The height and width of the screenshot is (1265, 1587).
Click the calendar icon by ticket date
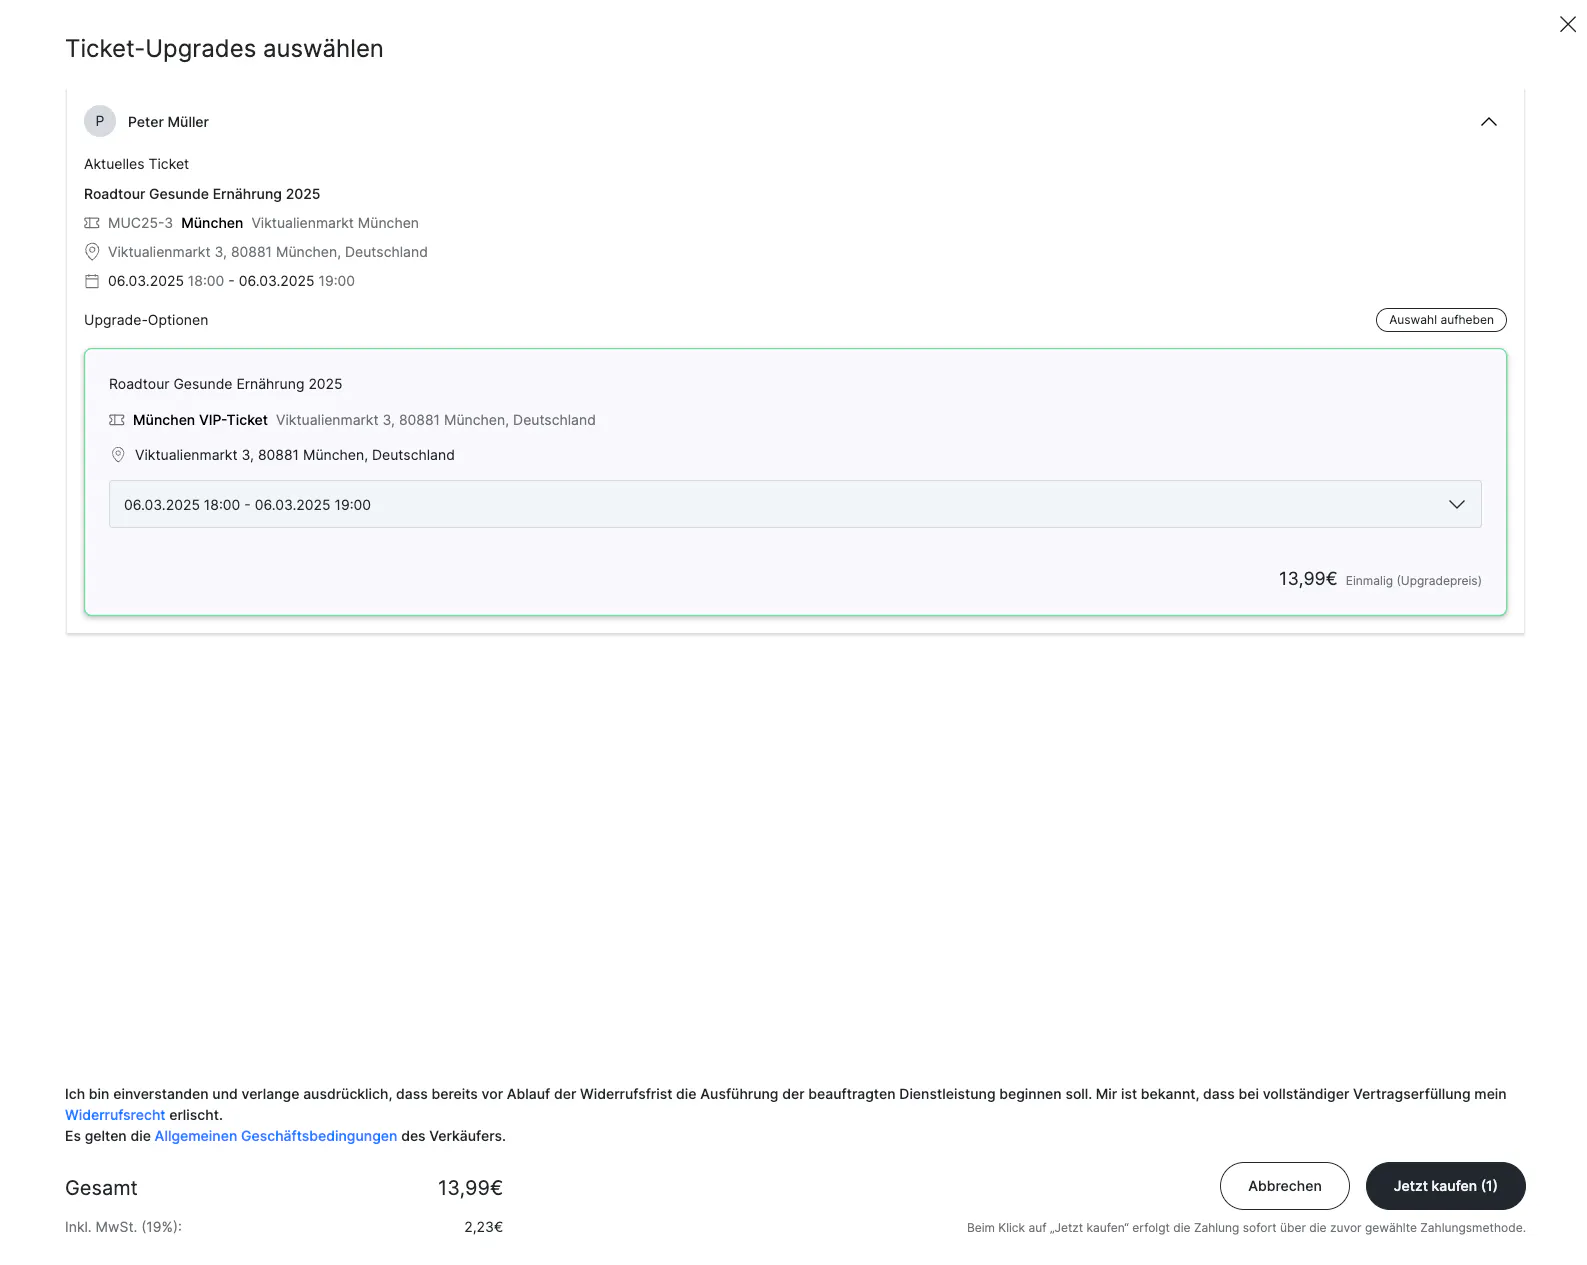coord(92,281)
